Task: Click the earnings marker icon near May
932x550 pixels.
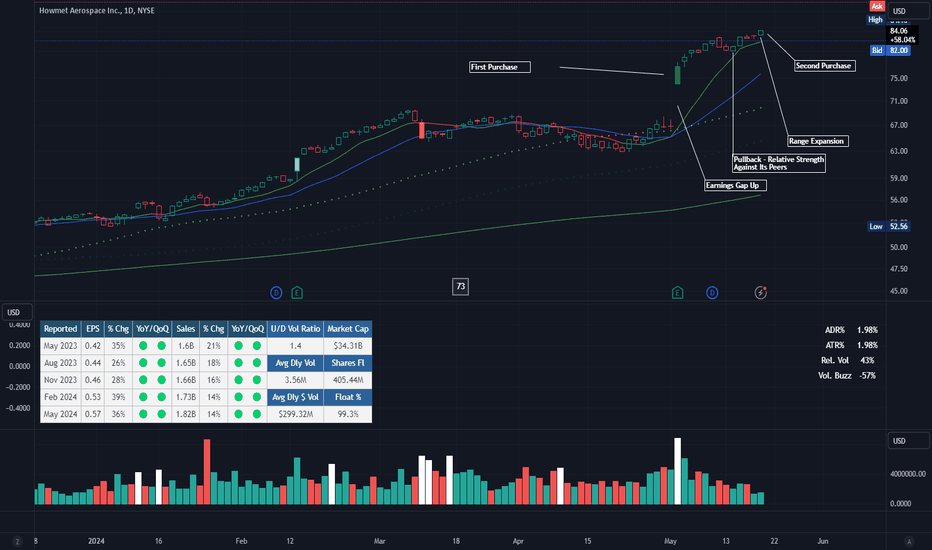Action: pos(677,293)
